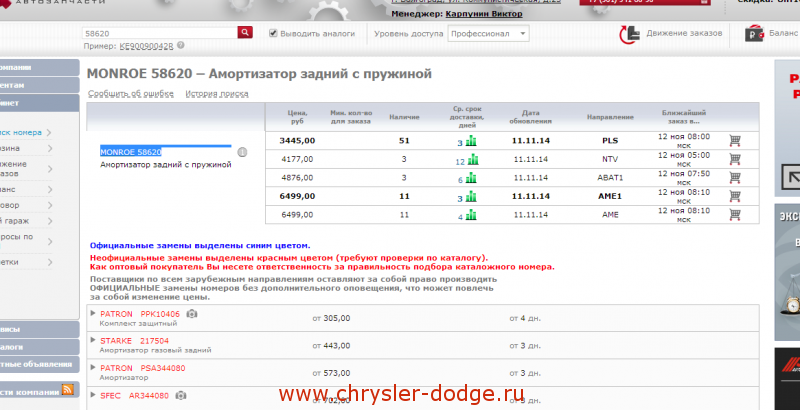800x410 pixels.
Task: Click the 'от 305,00' price text
Action: (331, 318)
